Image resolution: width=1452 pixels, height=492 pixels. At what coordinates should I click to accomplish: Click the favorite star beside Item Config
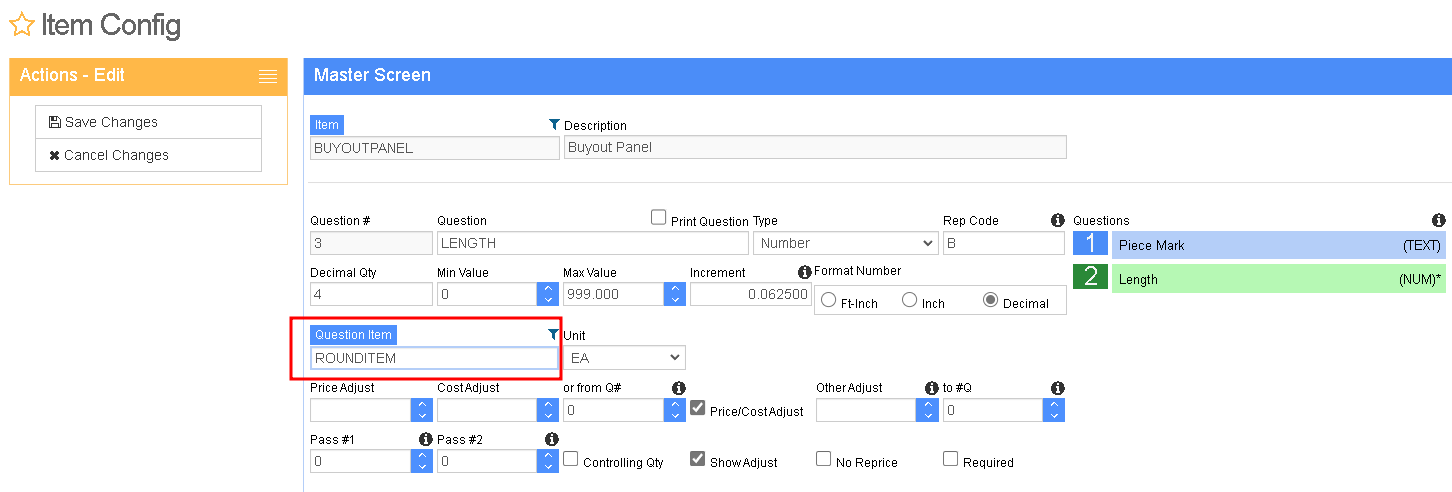tap(21, 25)
